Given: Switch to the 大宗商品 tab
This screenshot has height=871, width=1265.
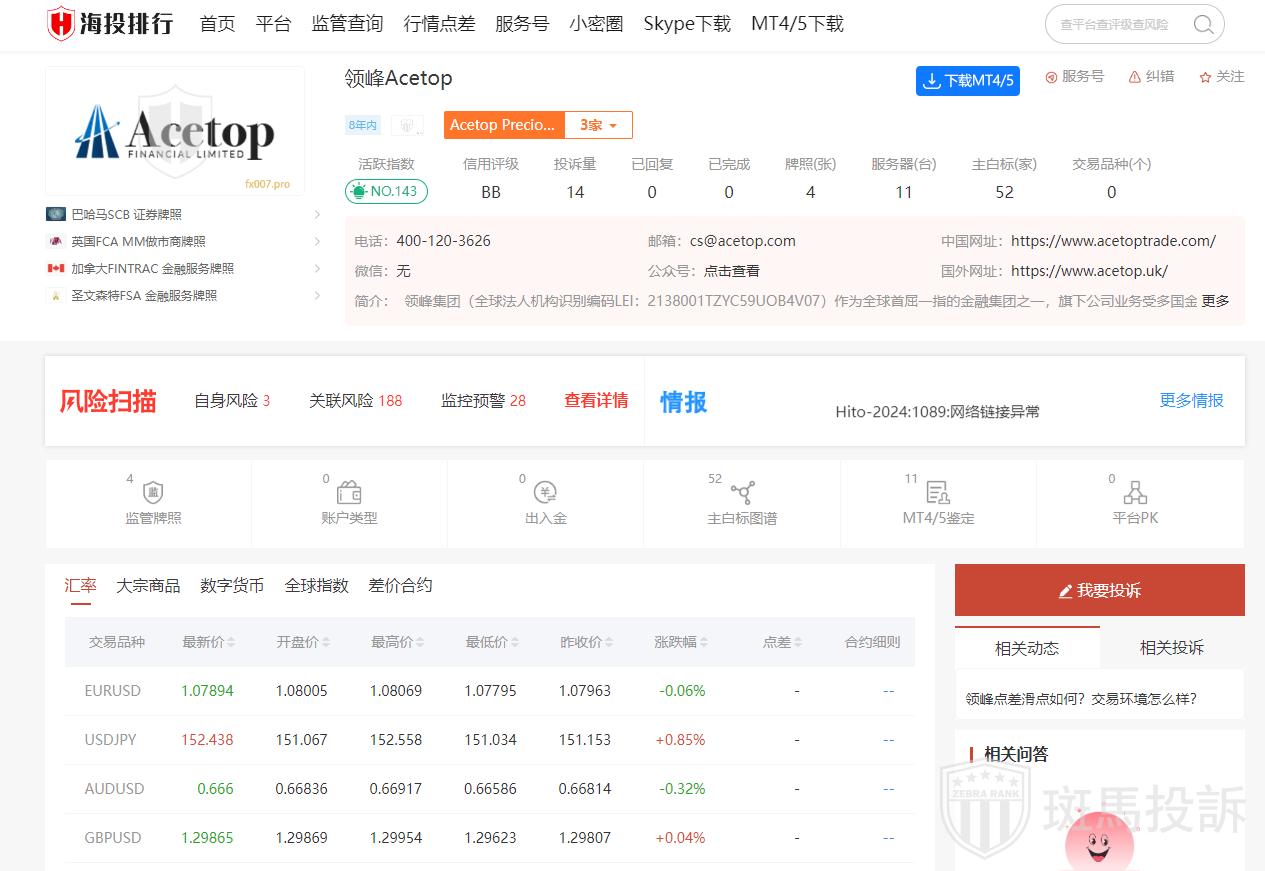Looking at the screenshot, I should click(x=148, y=586).
